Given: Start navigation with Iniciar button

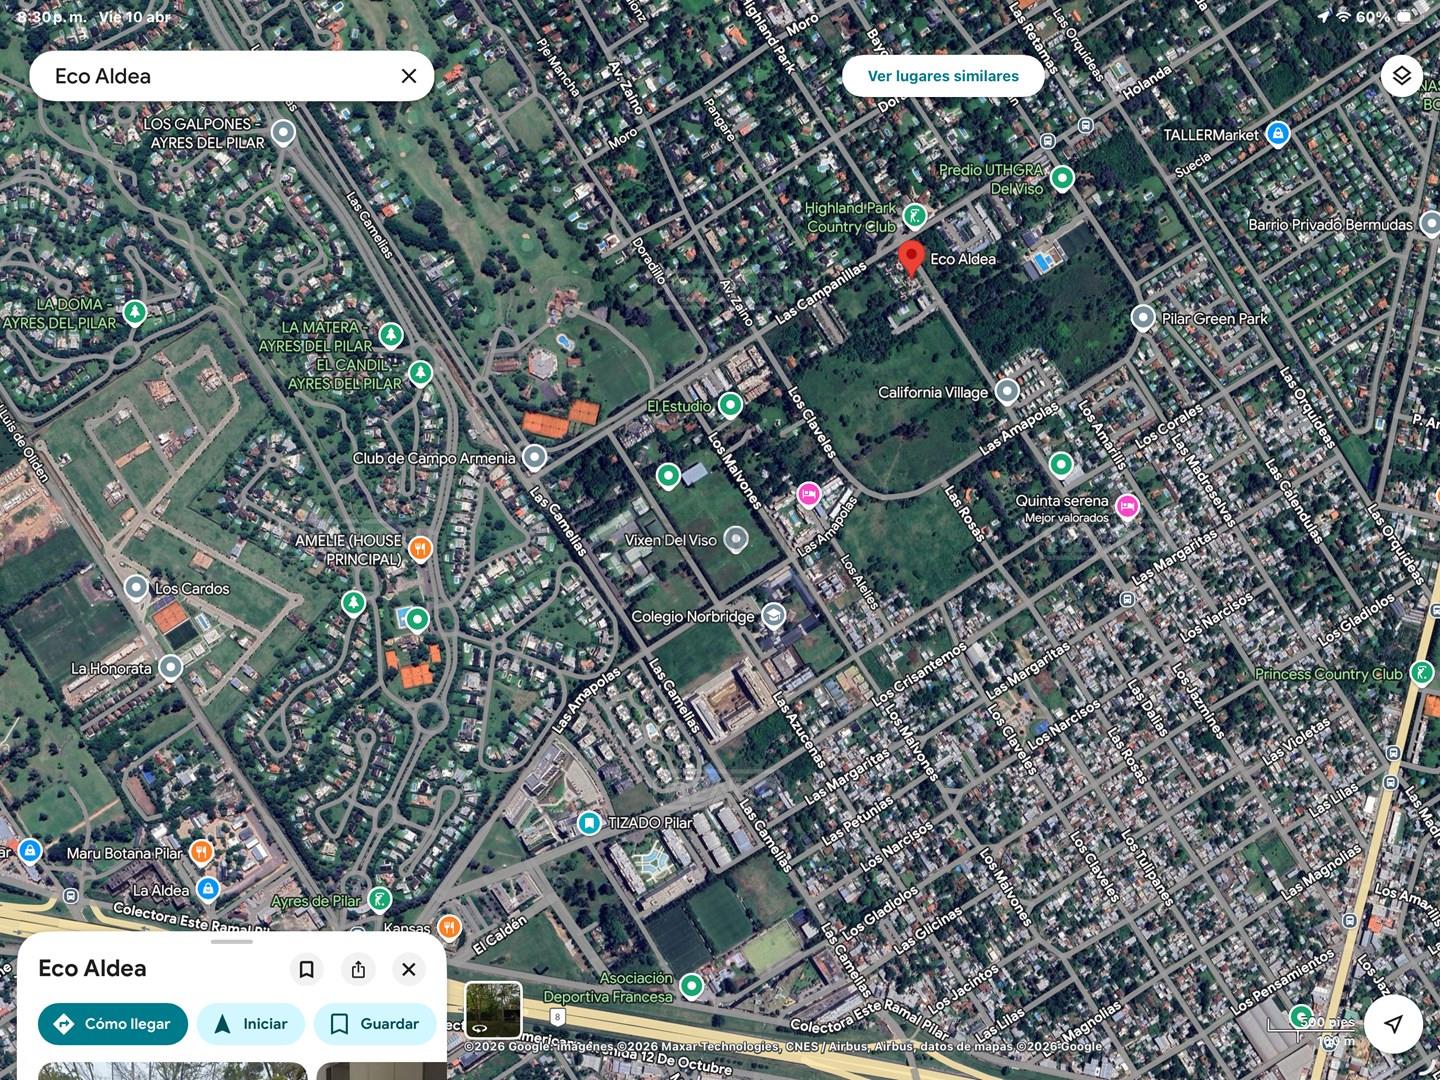Looking at the screenshot, I should pyautogui.click(x=250, y=1024).
